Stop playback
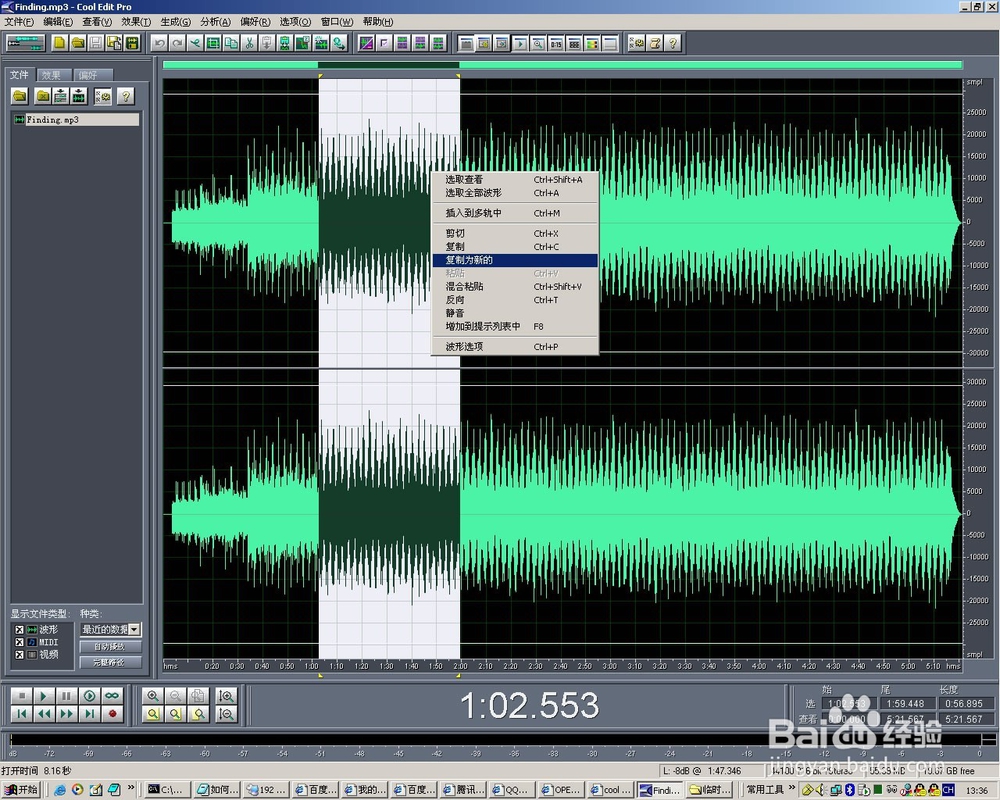 point(21,696)
